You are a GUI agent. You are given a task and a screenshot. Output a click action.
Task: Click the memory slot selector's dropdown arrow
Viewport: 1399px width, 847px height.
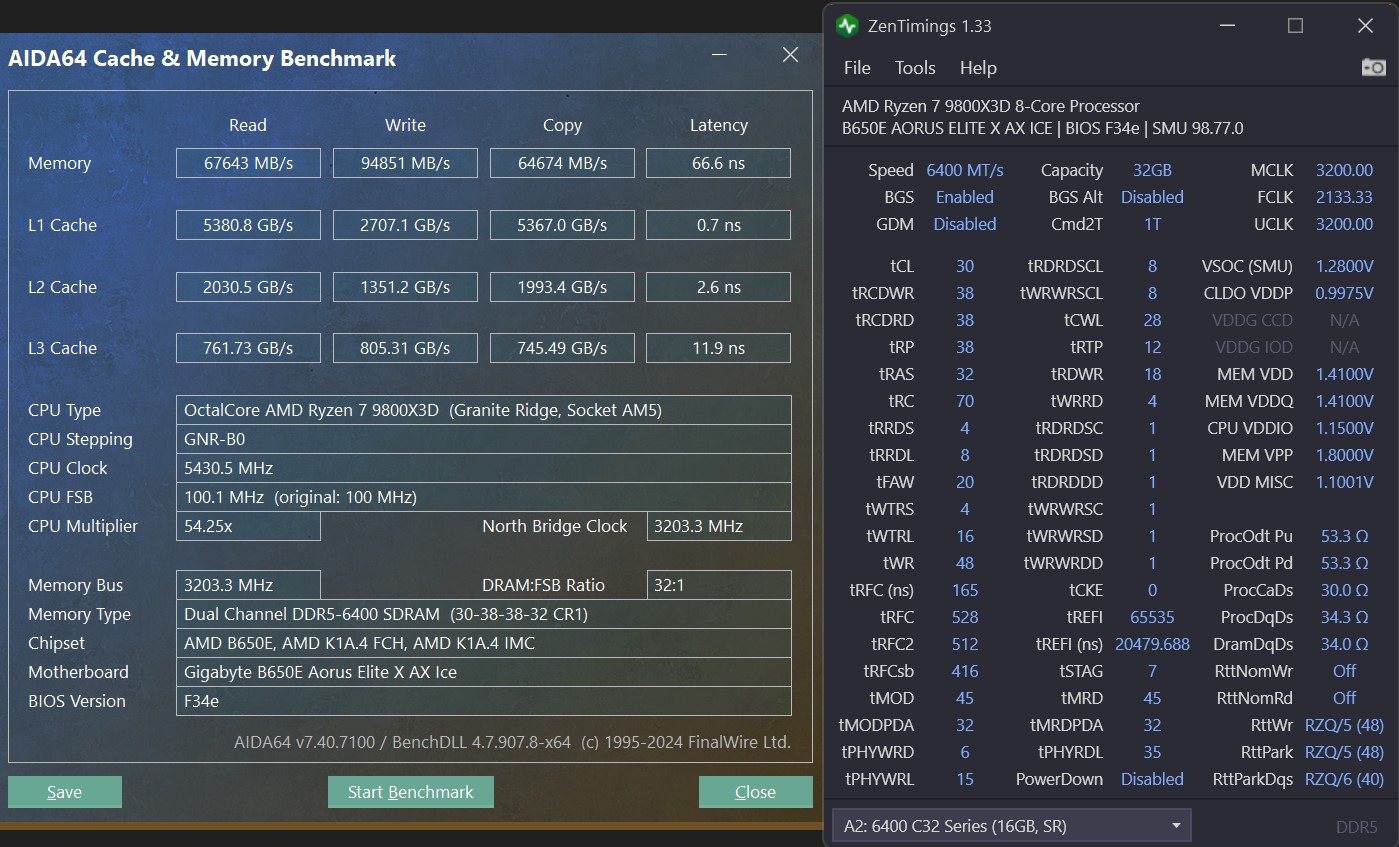coord(1174,825)
